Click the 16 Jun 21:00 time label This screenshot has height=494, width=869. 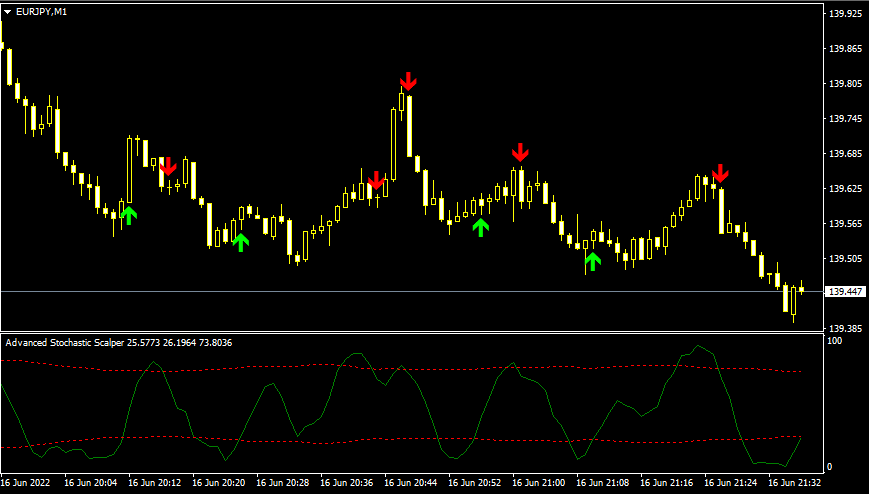coord(538,482)
